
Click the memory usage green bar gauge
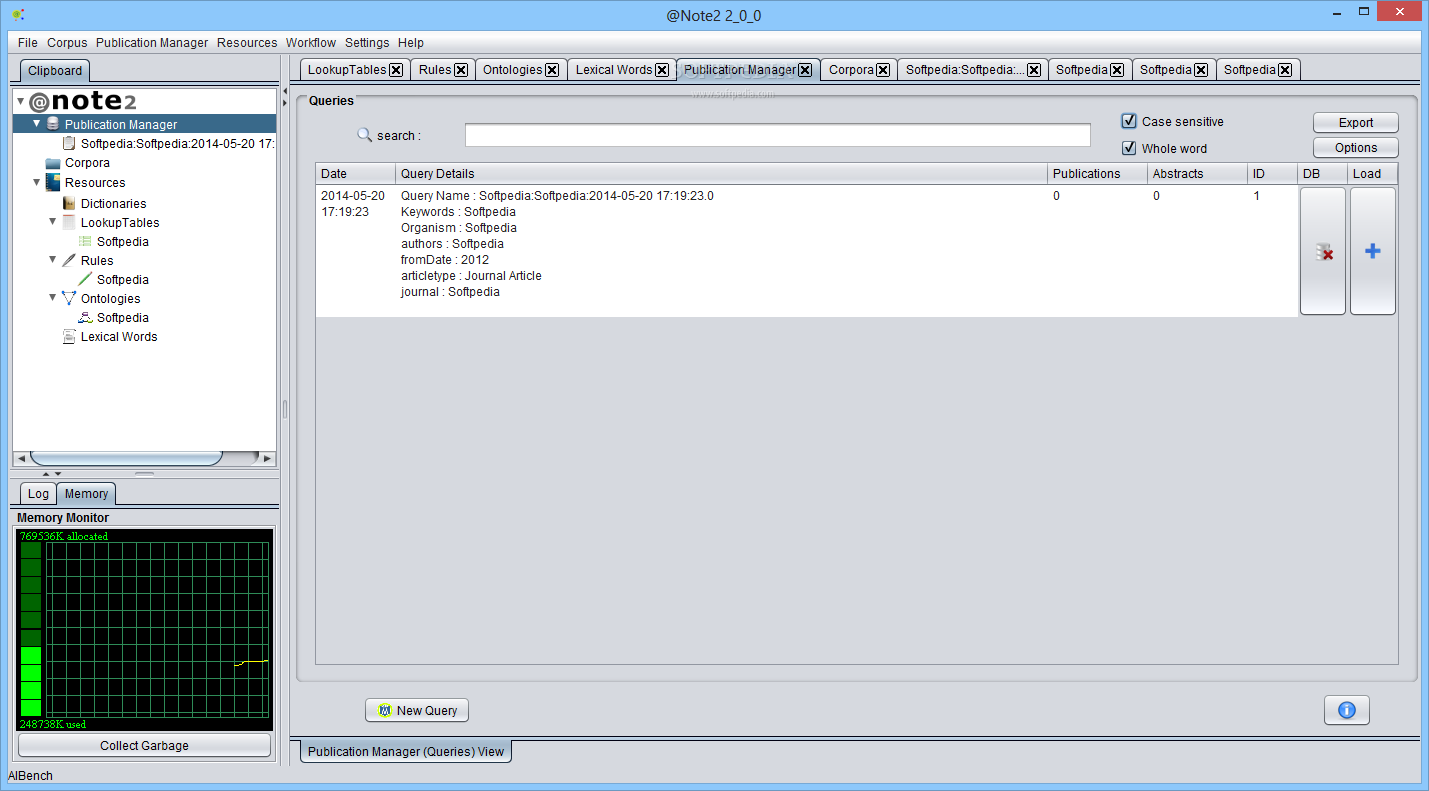click(31, 629)
